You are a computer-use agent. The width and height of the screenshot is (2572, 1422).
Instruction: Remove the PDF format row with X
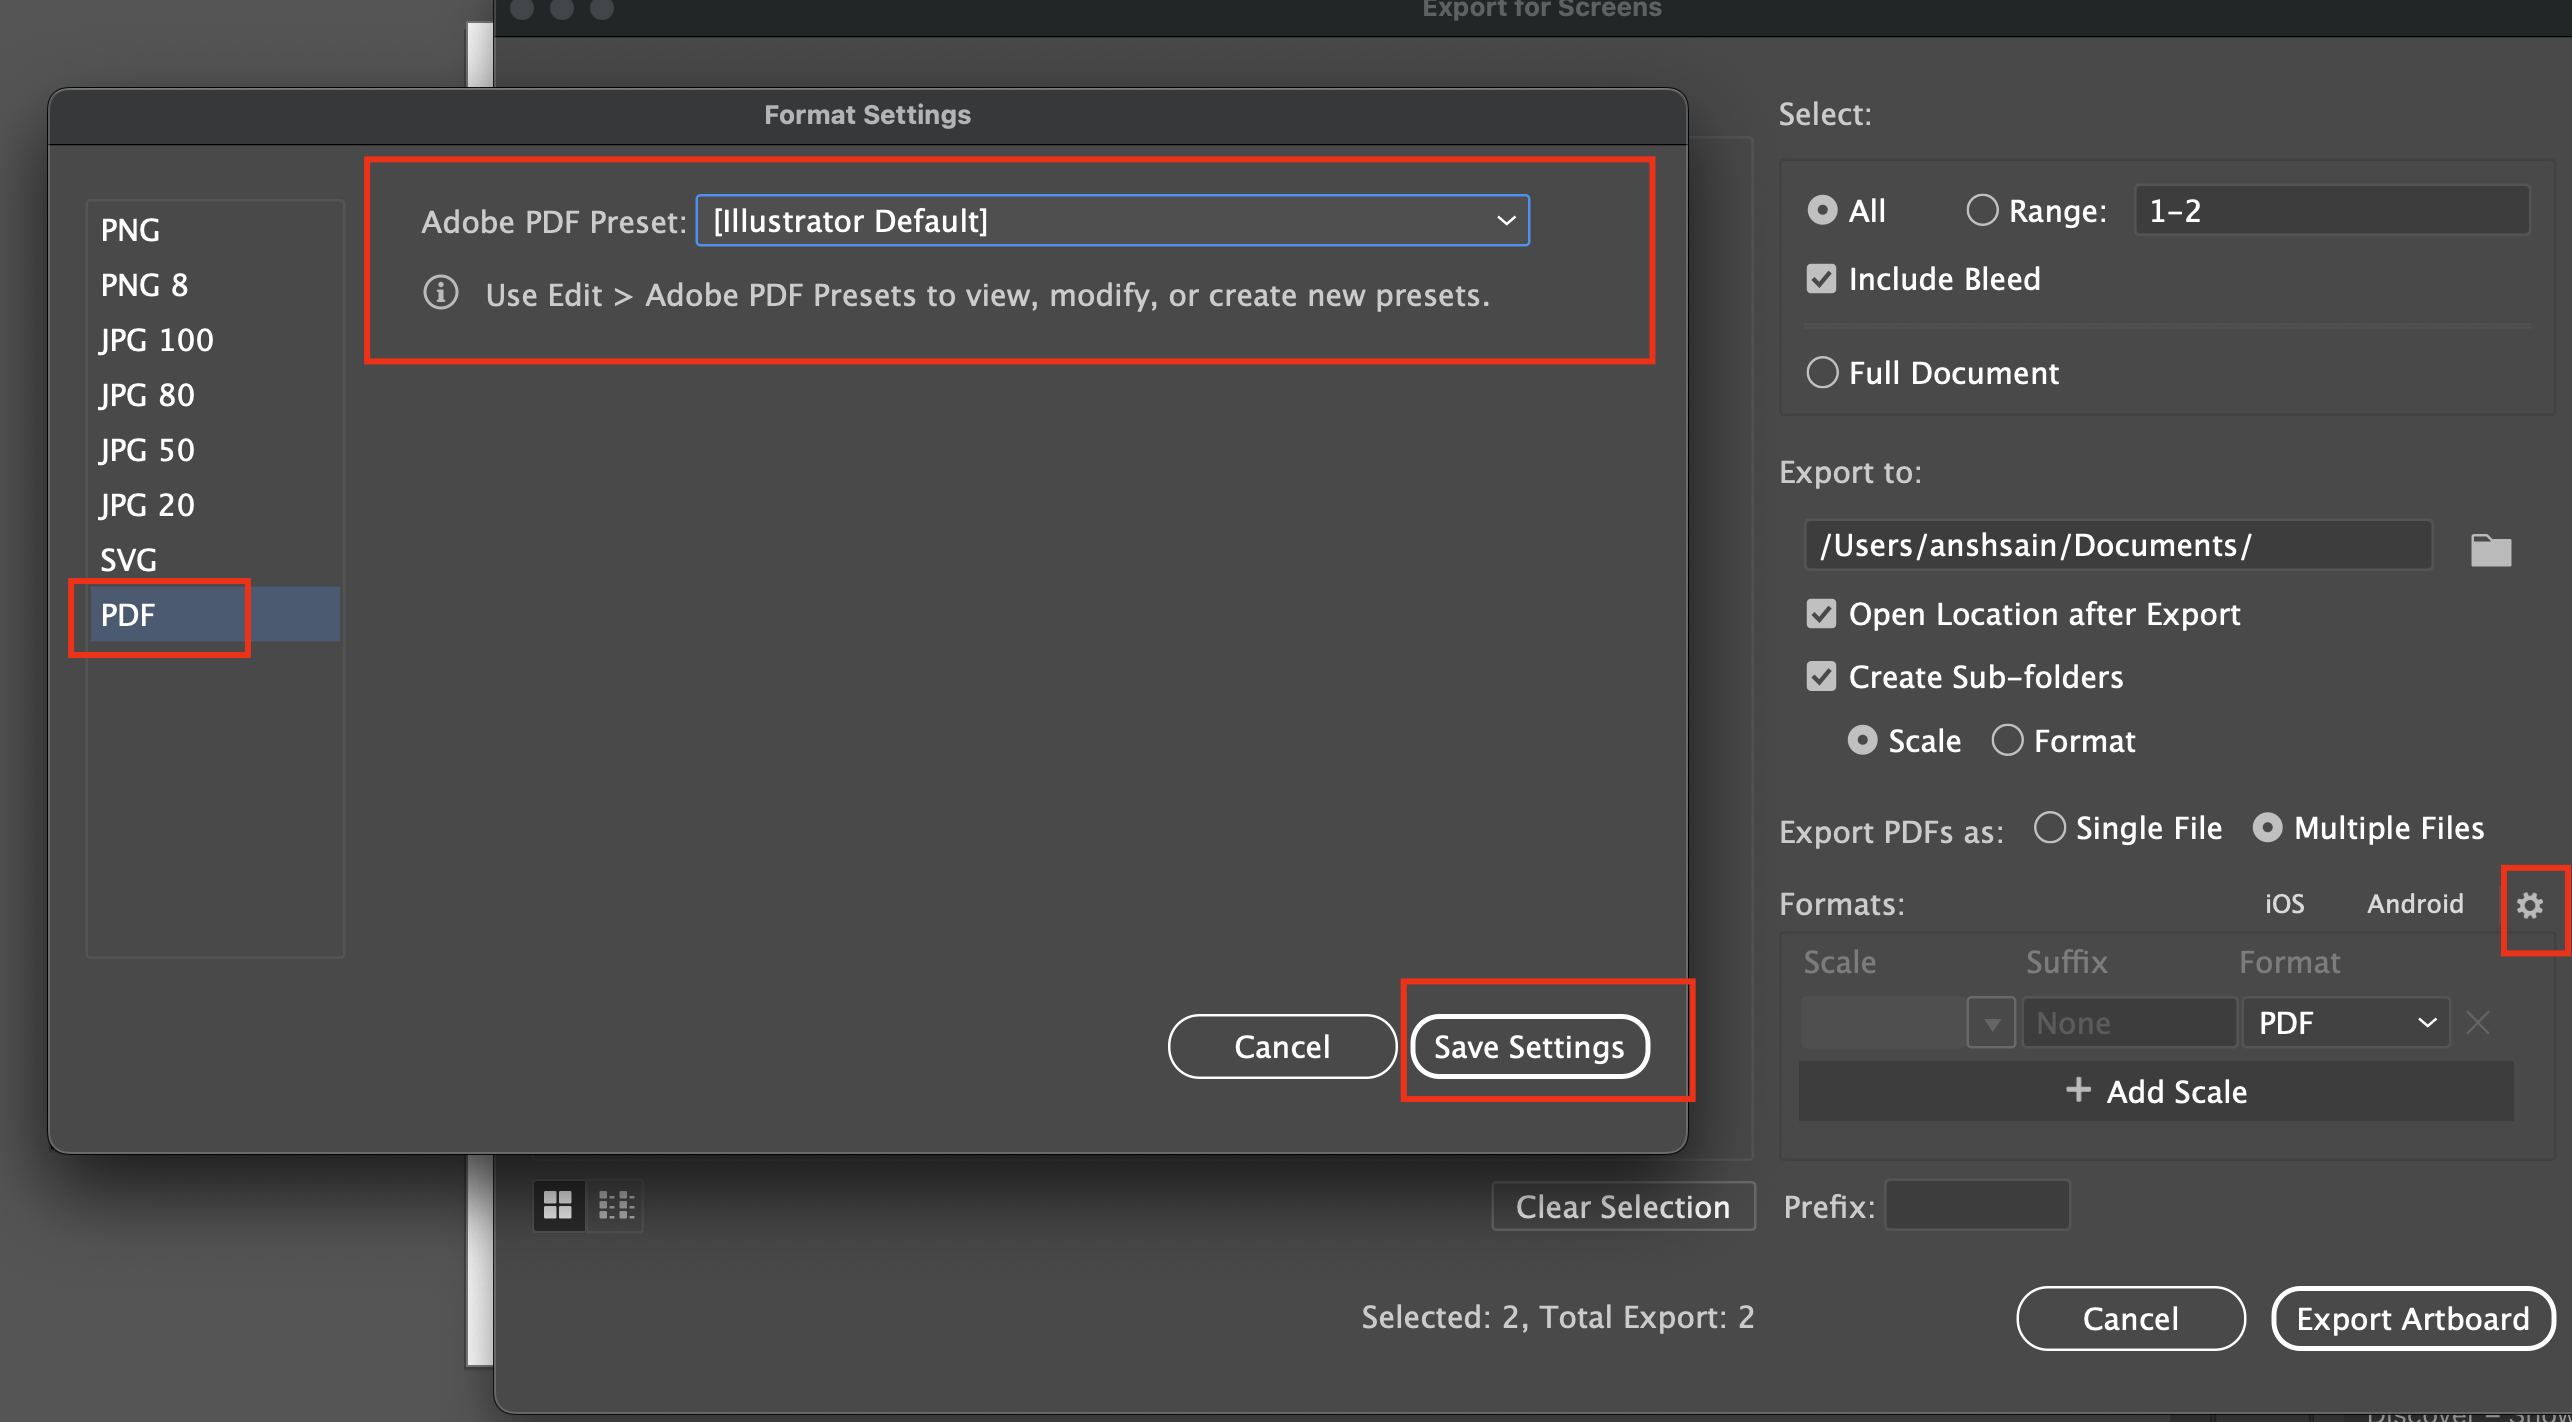pos(2478,1022)
